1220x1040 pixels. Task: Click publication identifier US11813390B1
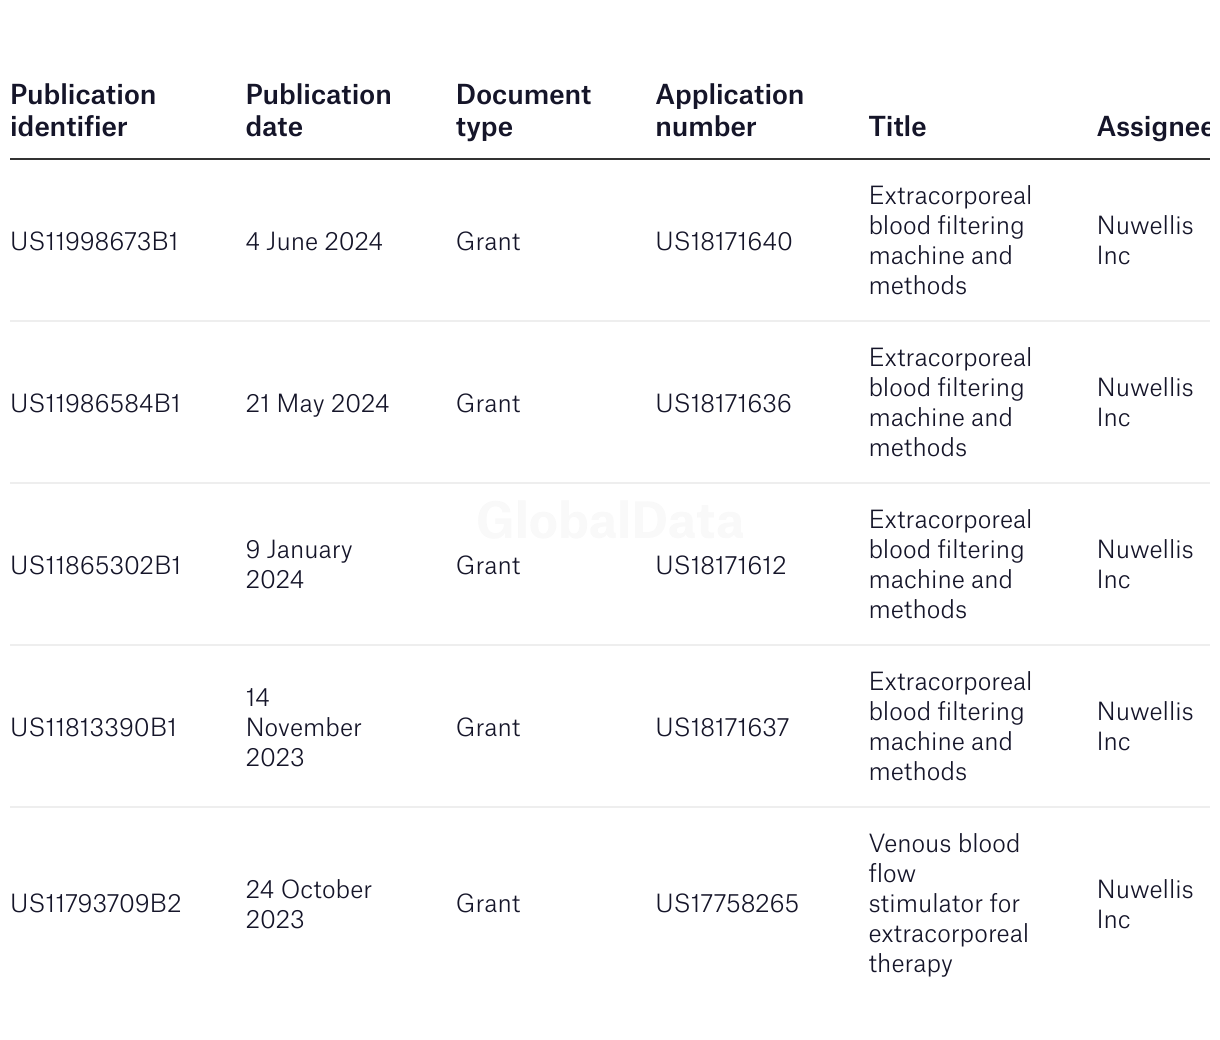pyautogui.click(x=93, y=727)
